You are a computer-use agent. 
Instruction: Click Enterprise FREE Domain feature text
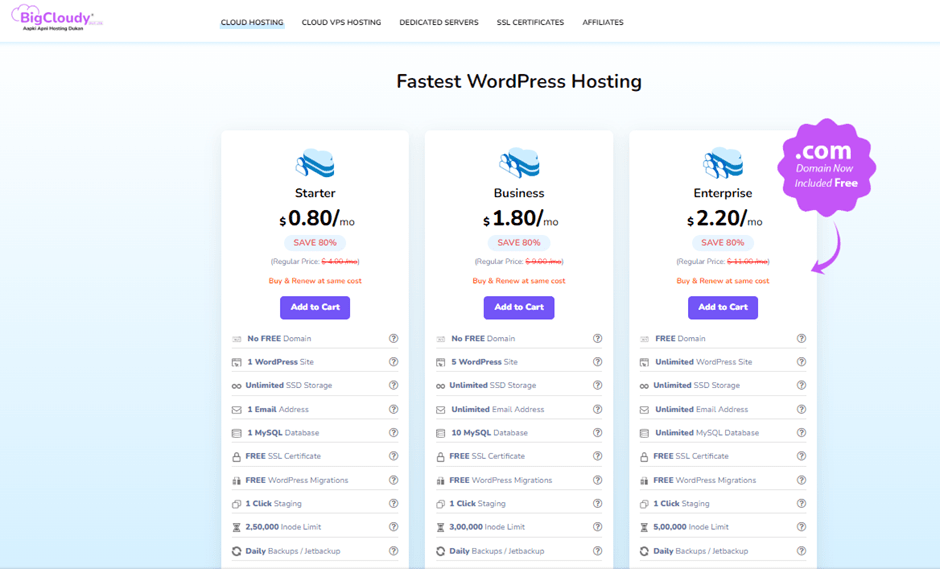(x=680, y=338)
